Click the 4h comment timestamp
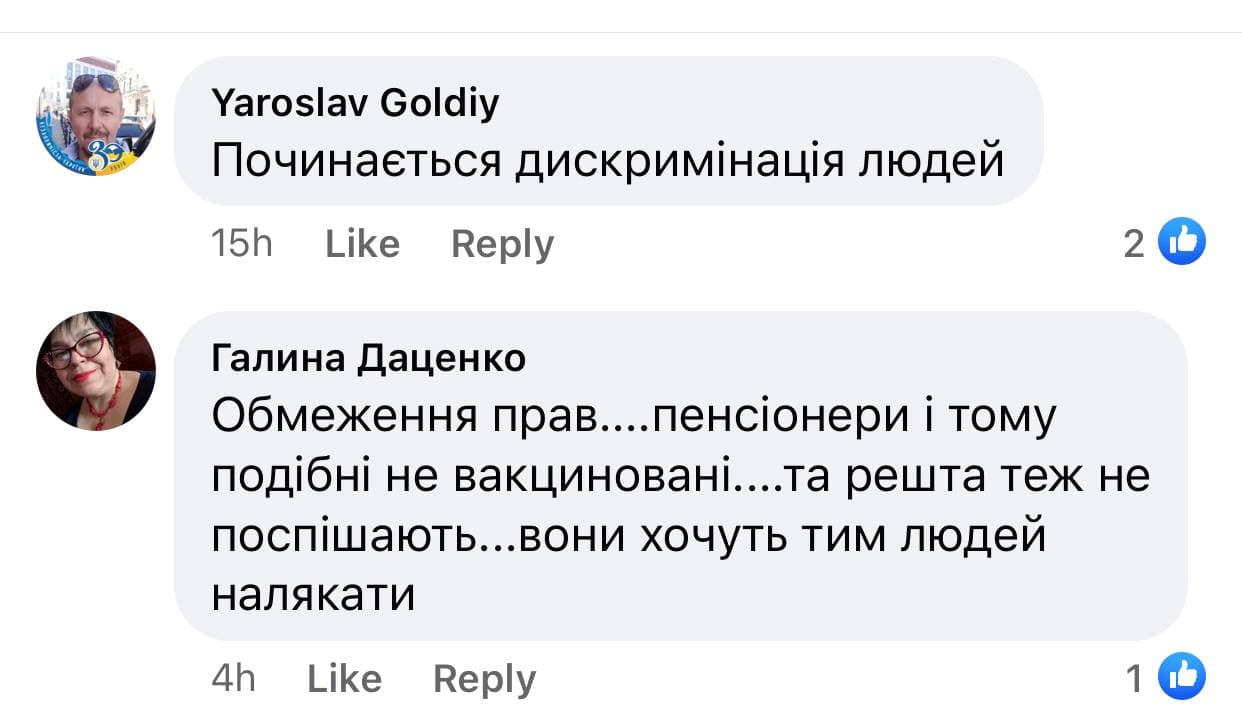Screen dimensions: 1242x711 click(233, 679)
